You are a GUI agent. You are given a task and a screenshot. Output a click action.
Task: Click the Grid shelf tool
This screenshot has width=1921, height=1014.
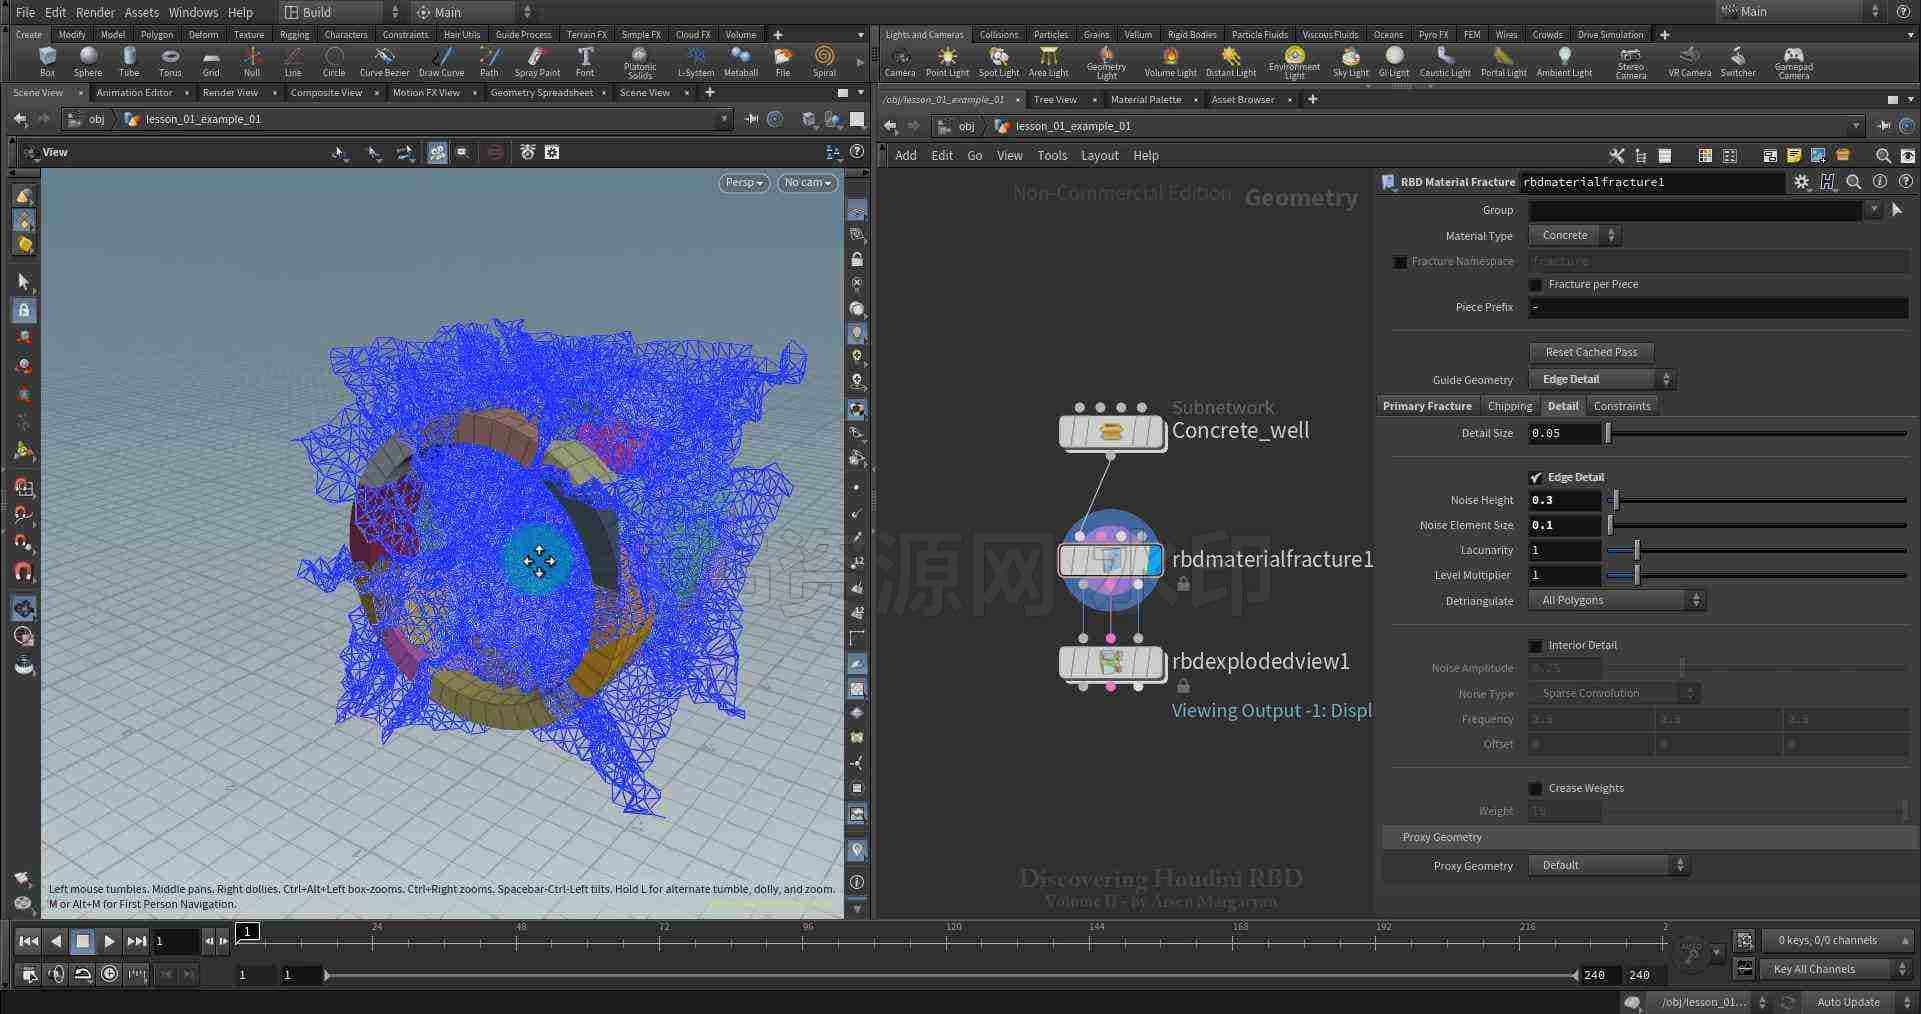(x=211, y=61)
